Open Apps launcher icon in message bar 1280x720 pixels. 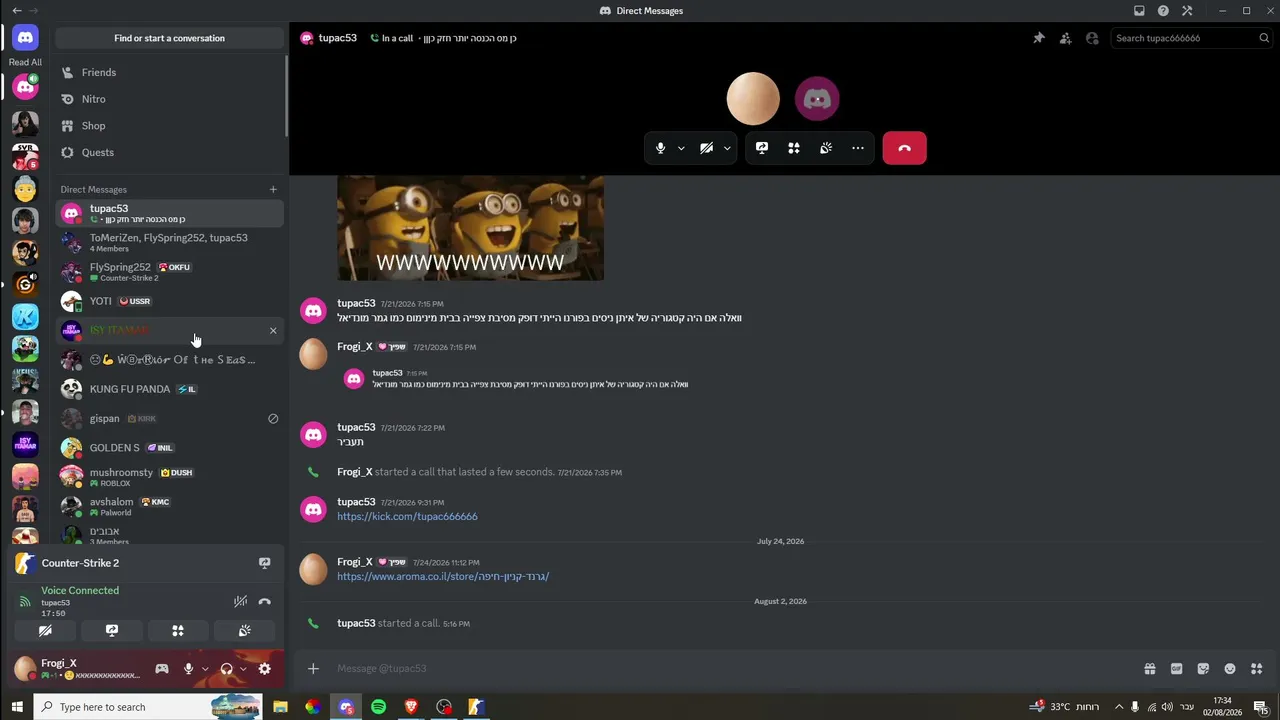point(1257,668)
